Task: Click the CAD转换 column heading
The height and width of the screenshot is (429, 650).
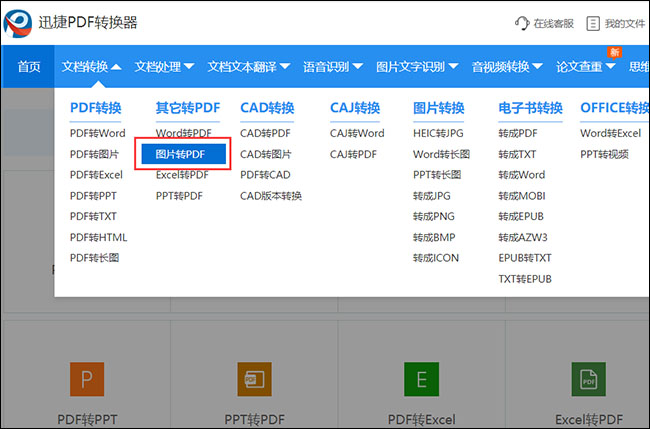Action: [x=267, y=108]
